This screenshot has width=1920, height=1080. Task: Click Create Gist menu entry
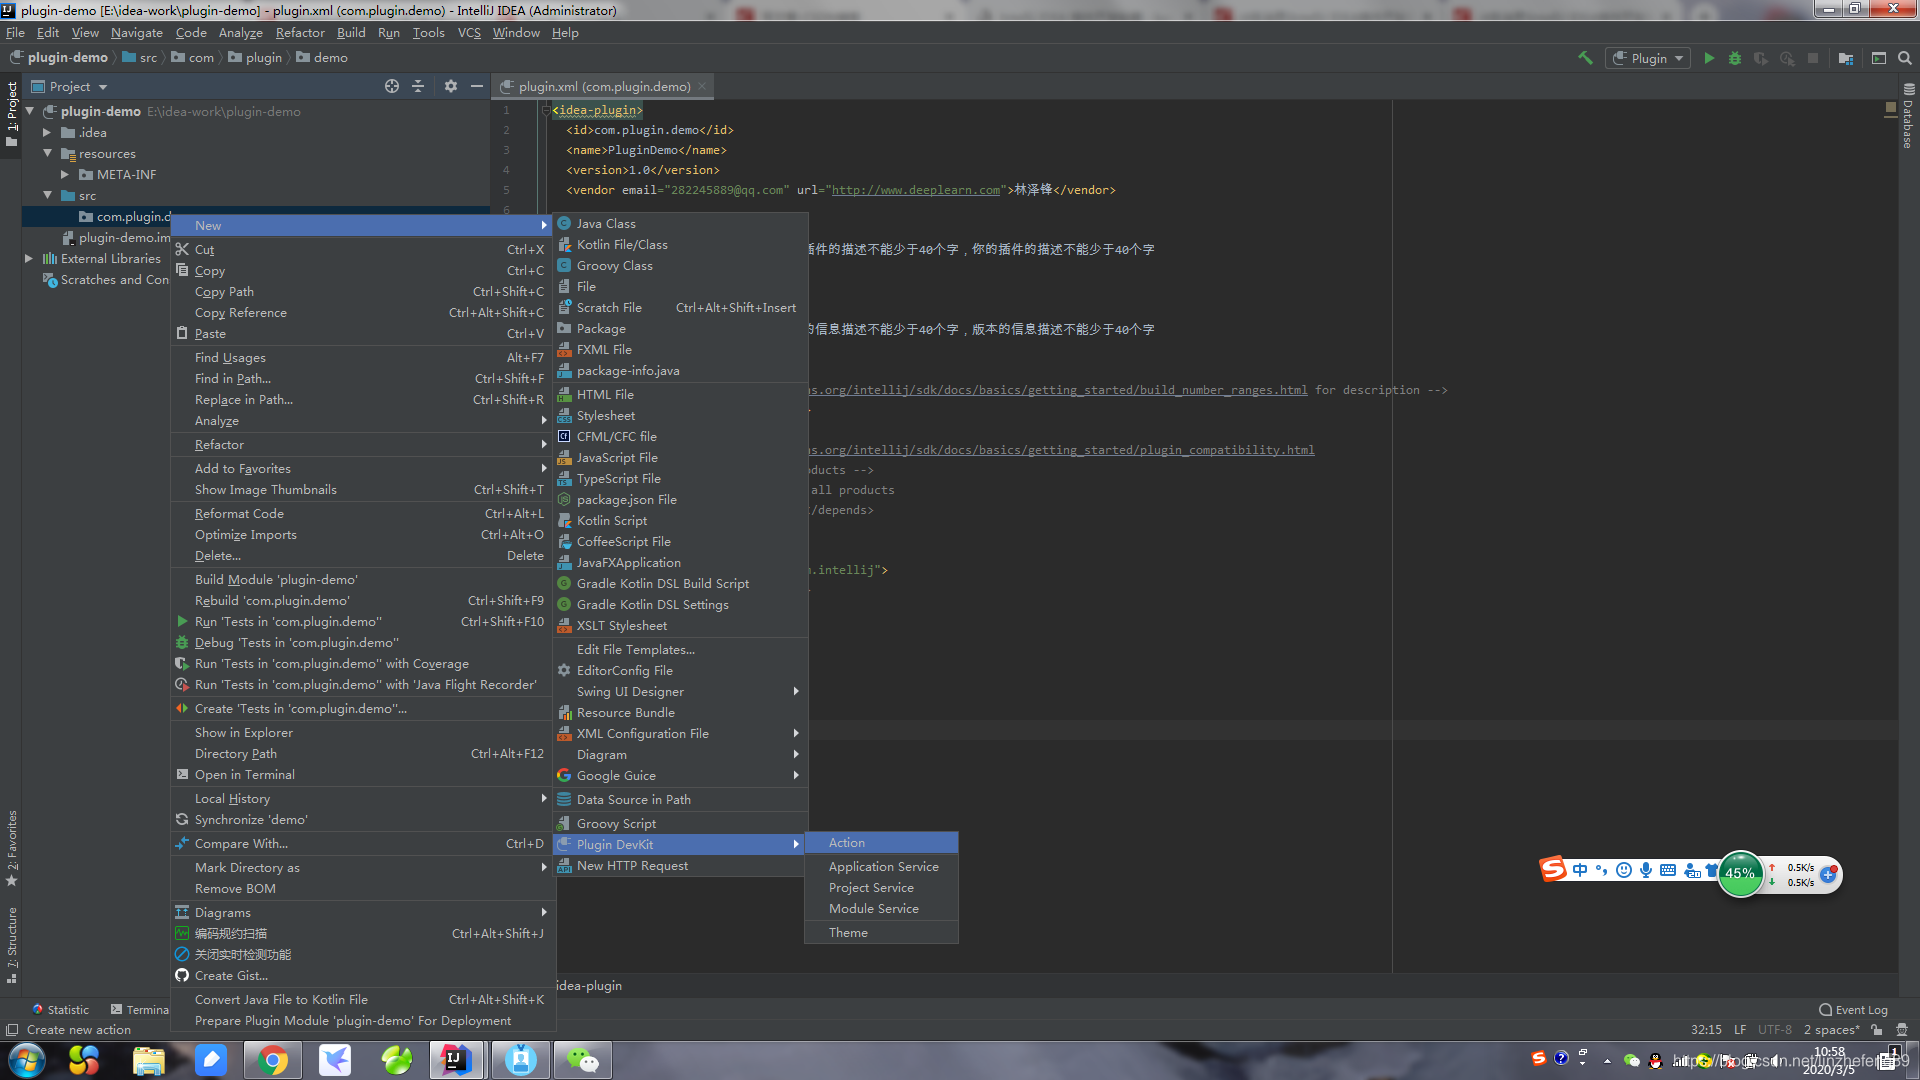click(363, 975)
